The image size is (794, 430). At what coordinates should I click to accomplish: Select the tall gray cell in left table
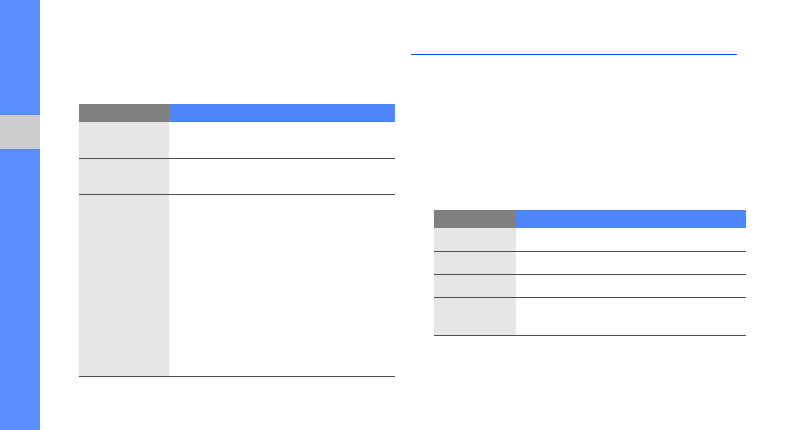tap(124, 285)
